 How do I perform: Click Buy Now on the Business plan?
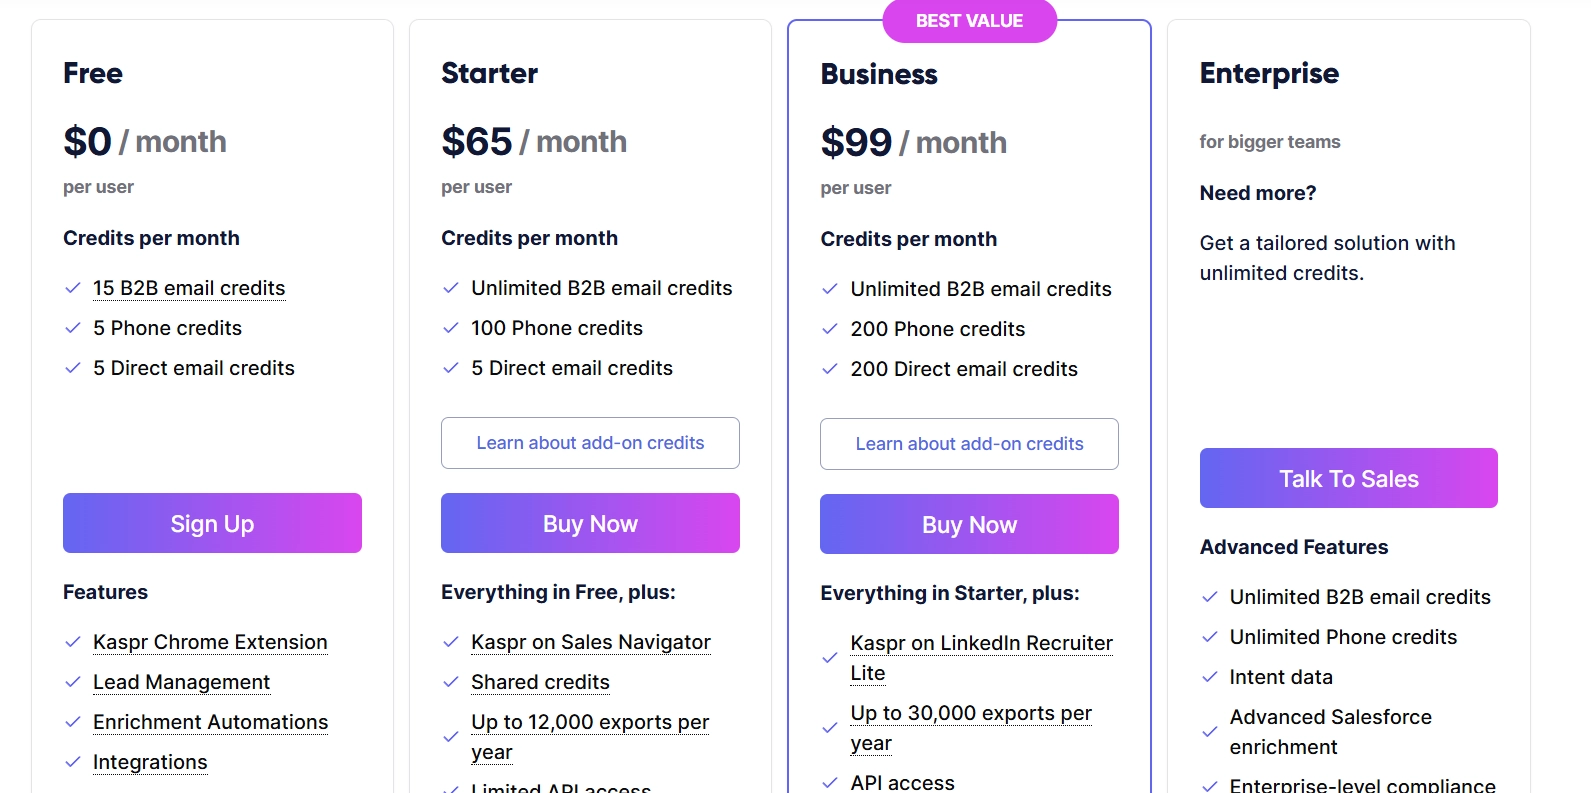[969, 524]
